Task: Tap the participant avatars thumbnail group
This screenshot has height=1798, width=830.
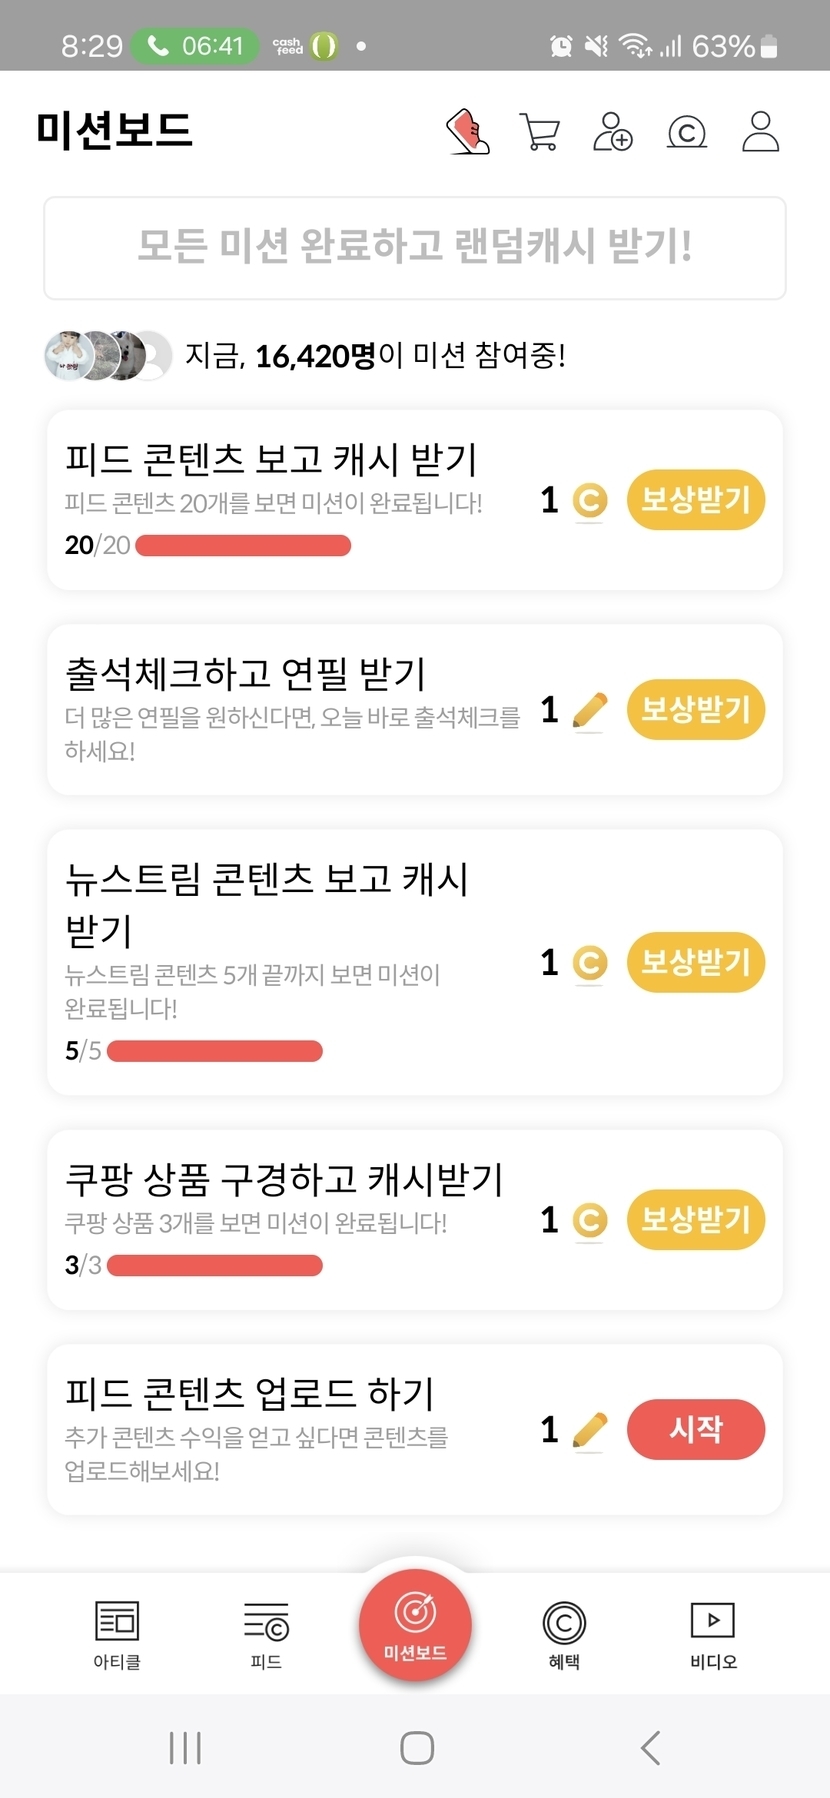Action: [108, 355]
